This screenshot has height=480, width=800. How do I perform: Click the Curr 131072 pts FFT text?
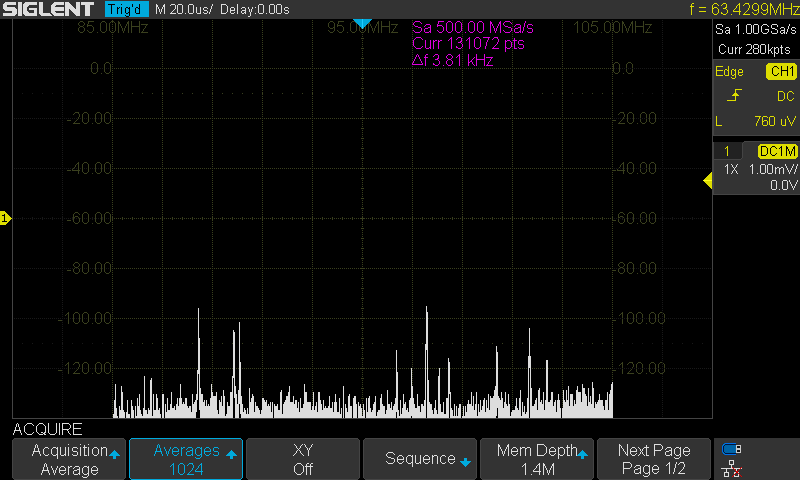(x=468, y=44)
